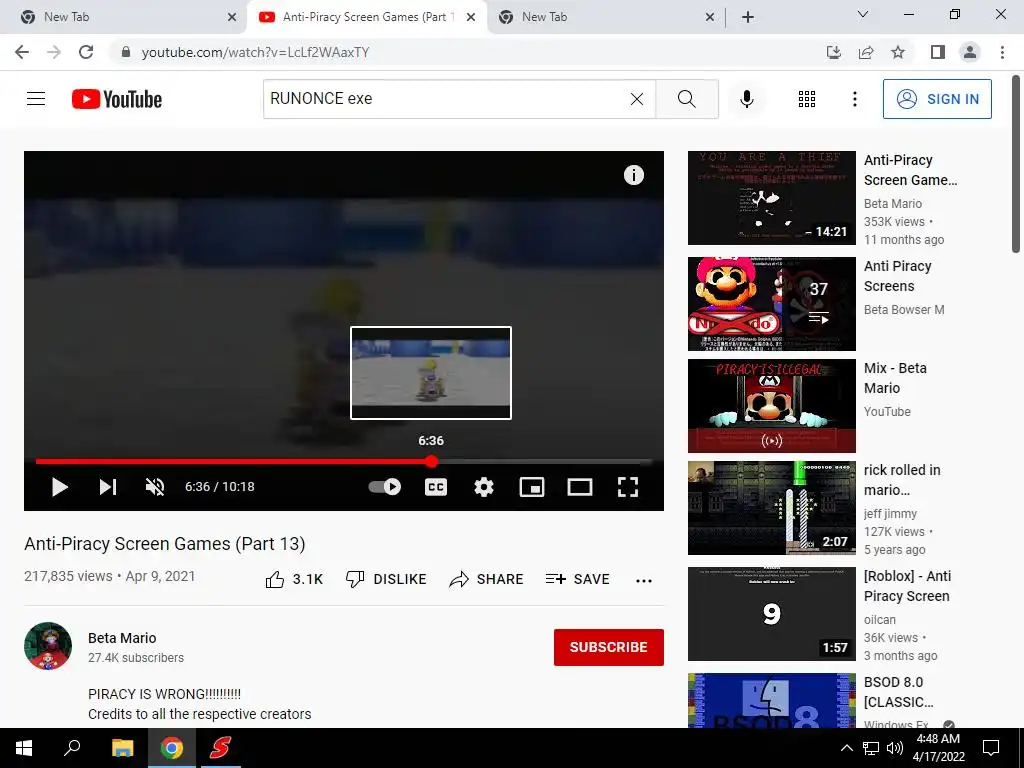The width and height of the screenshot is (1024, 768).
Task: Open the YouTube guide hamburger menu
Action: tap(36, 99)
